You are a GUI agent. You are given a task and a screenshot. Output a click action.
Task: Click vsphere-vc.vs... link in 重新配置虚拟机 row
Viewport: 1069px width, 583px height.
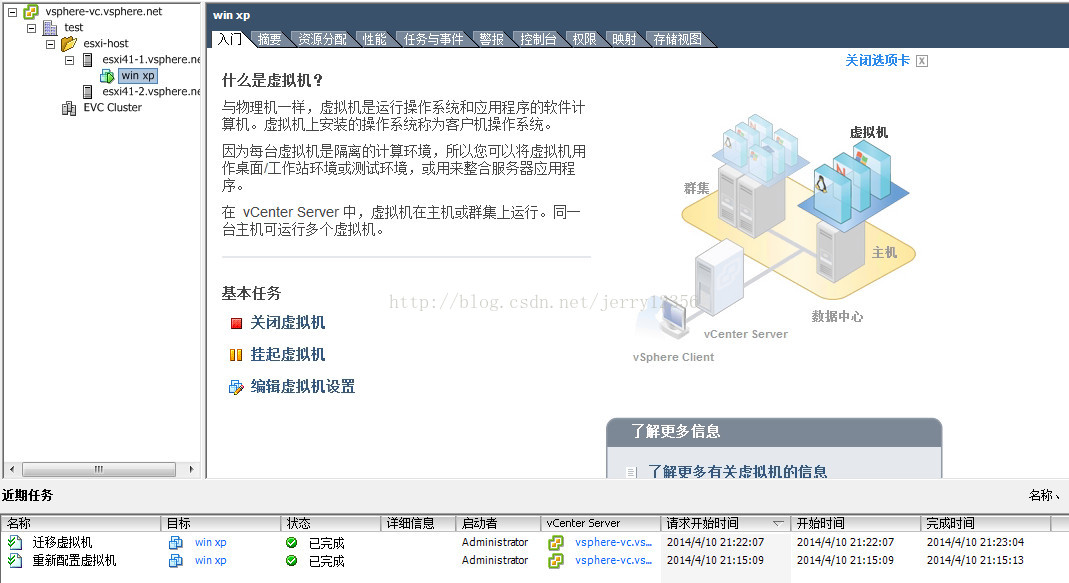tap(614, 560)
